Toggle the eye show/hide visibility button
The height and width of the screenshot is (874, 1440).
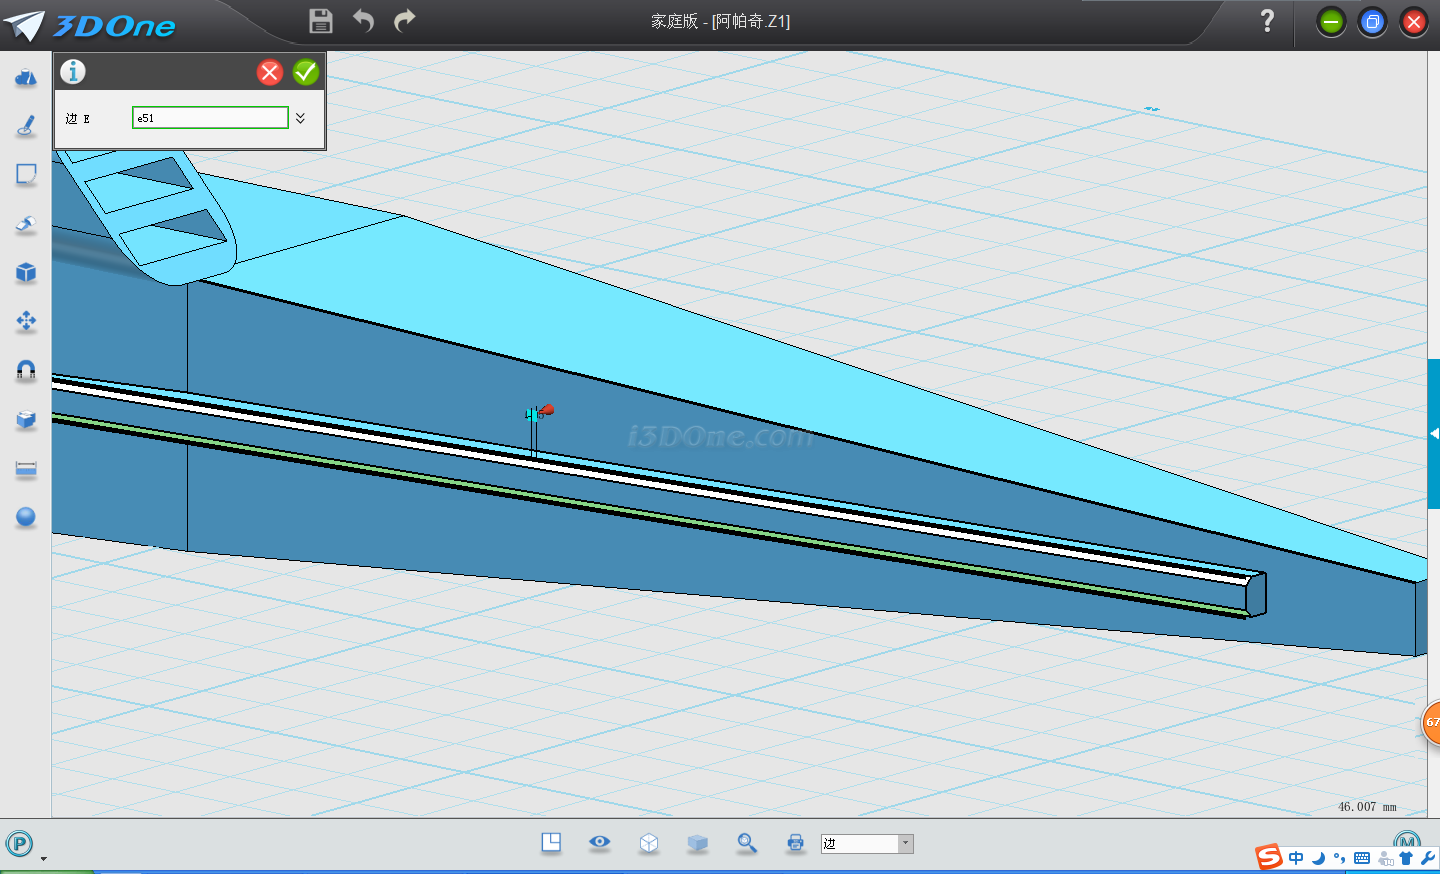[x=600, y=842]
